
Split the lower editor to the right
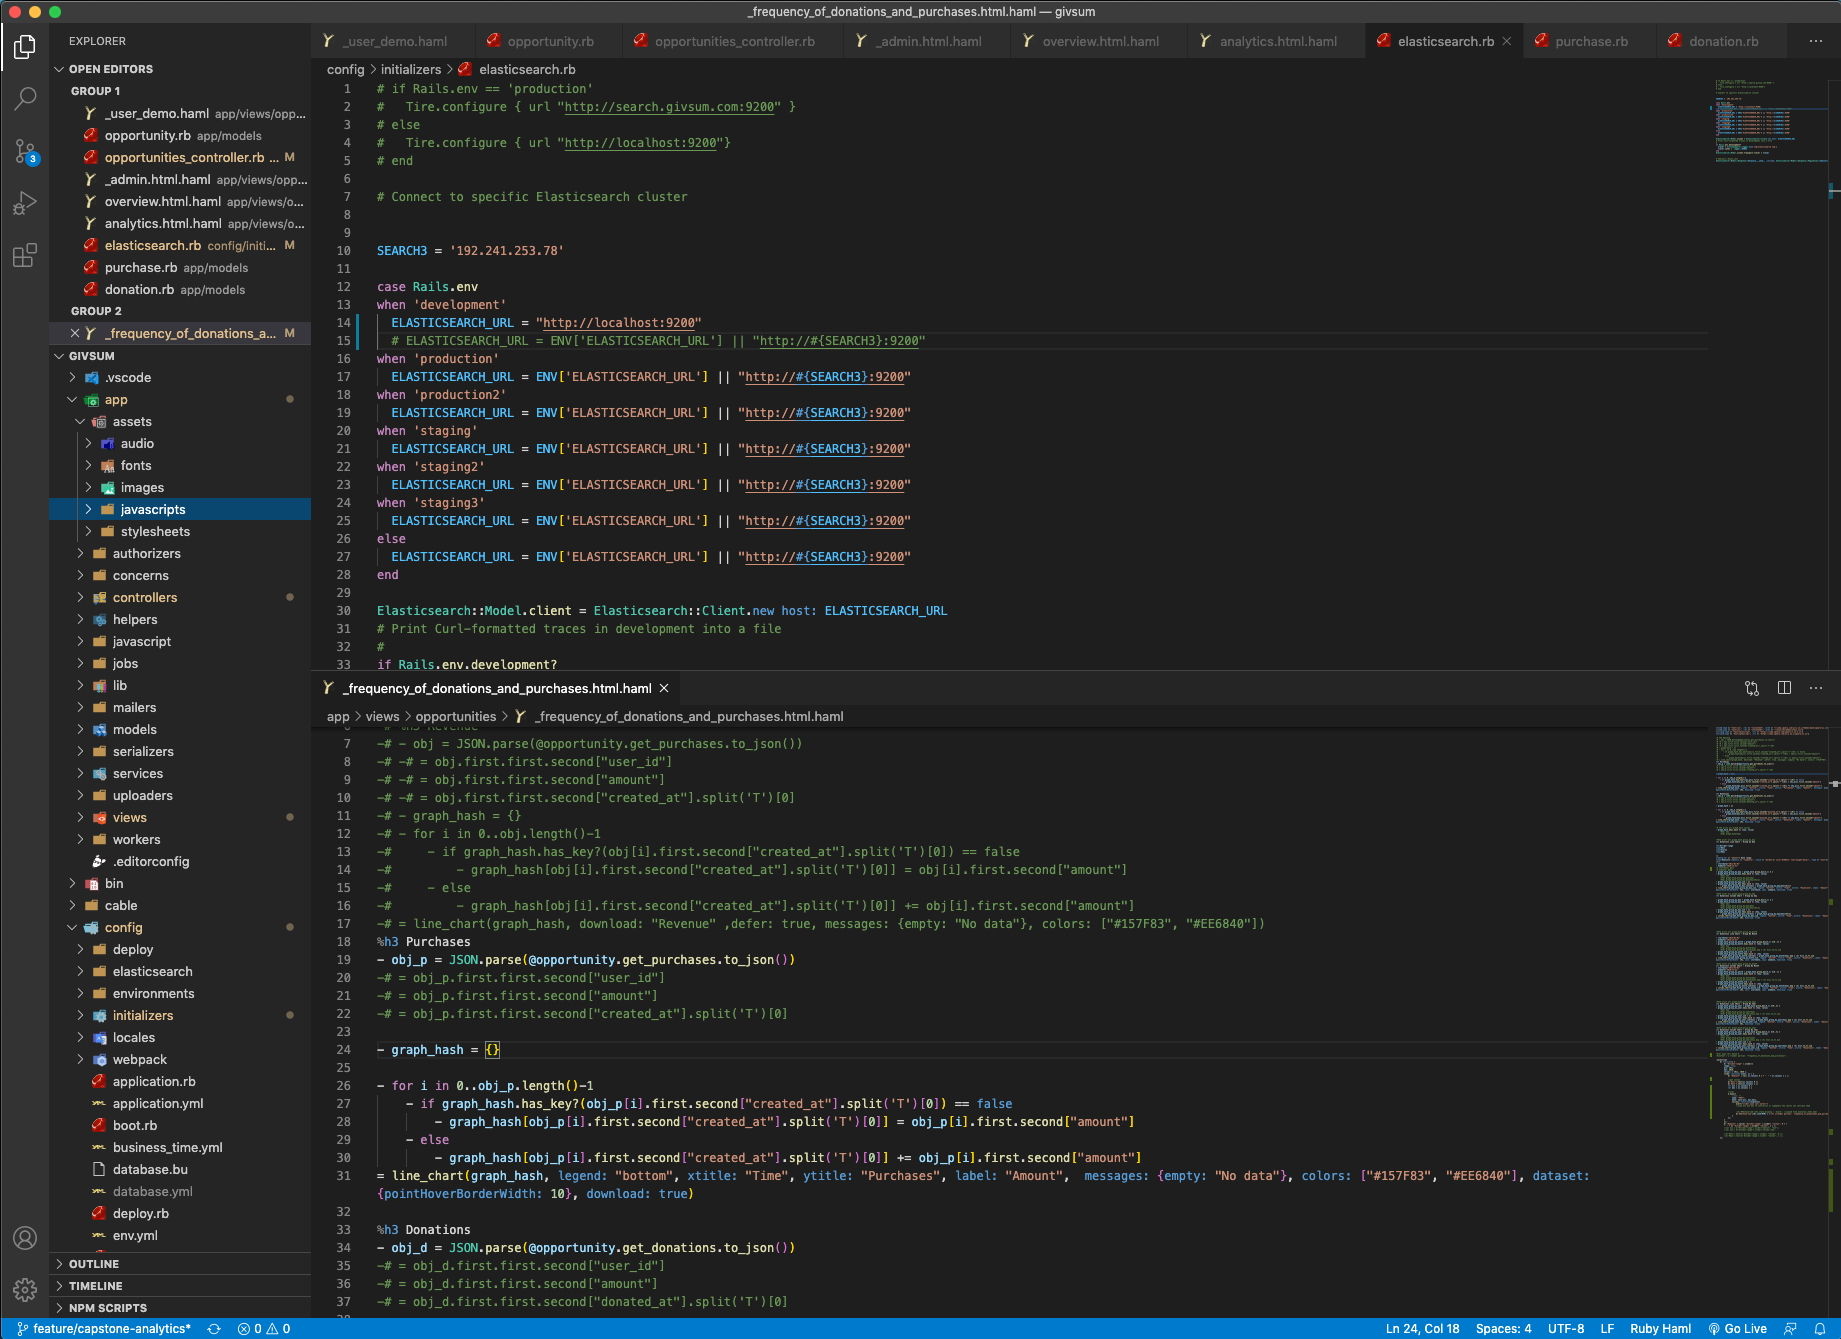pos(1784,688)
